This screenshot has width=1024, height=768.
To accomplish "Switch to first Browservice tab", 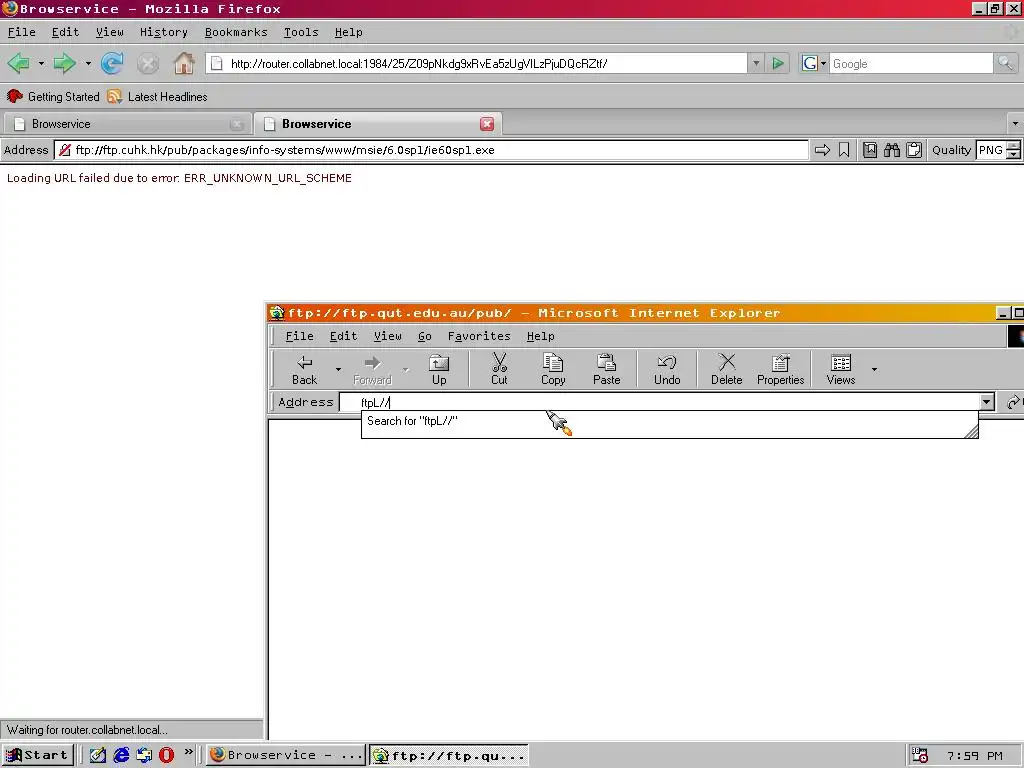I will [x=127, y=124].
